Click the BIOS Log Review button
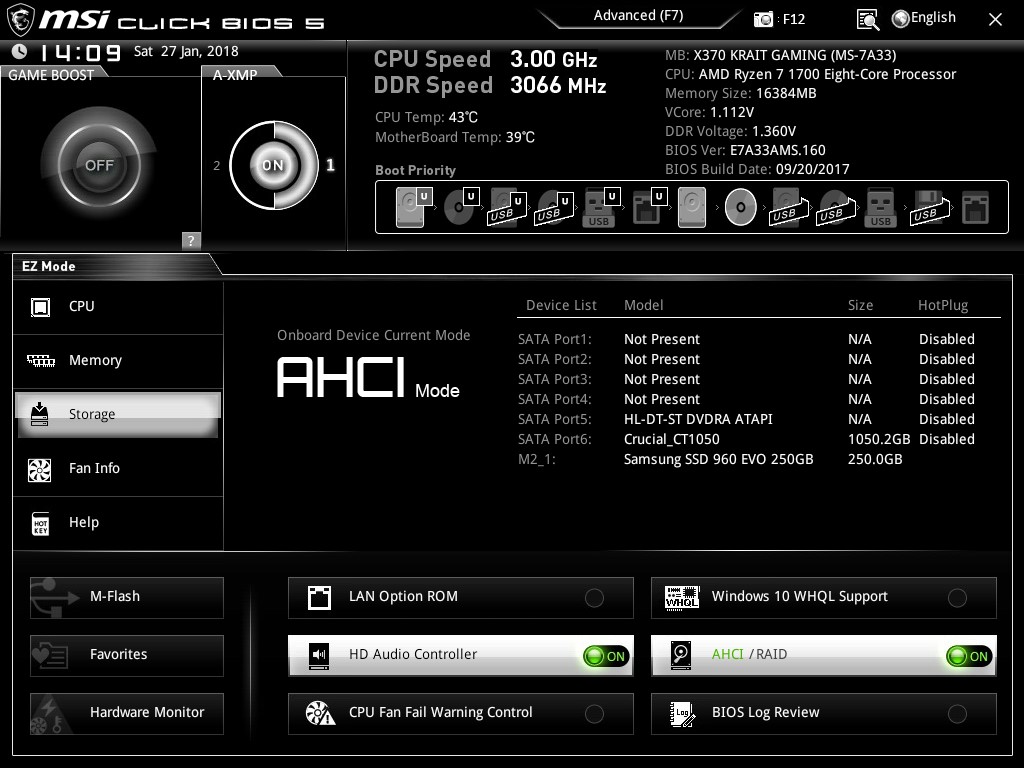The width and height of the screenshot is (1024, 768). coord(824,713)
